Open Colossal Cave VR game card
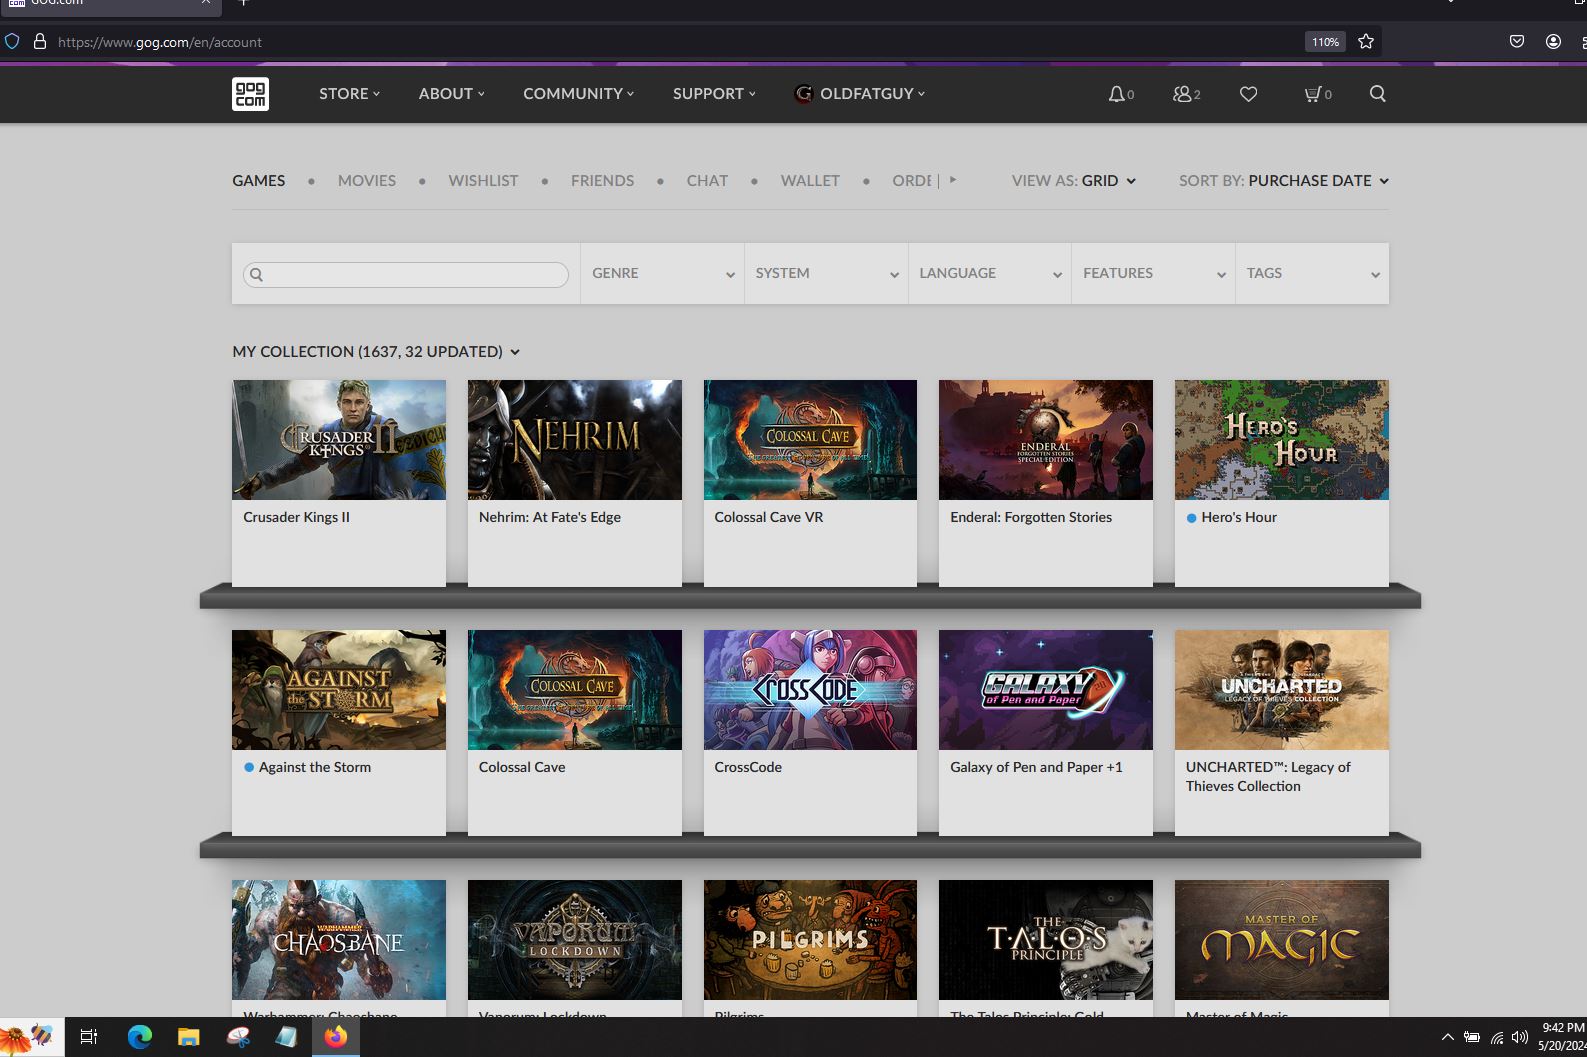The height and width of the screenshot is (1057, 1587). [x=810, y=482]
